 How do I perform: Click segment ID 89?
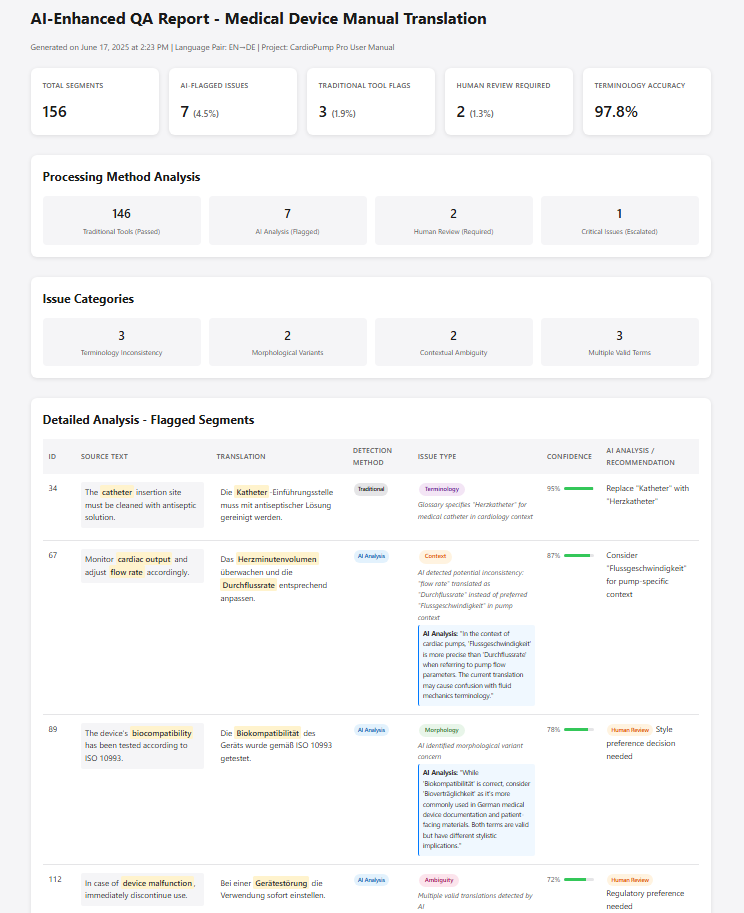point(53,730)
